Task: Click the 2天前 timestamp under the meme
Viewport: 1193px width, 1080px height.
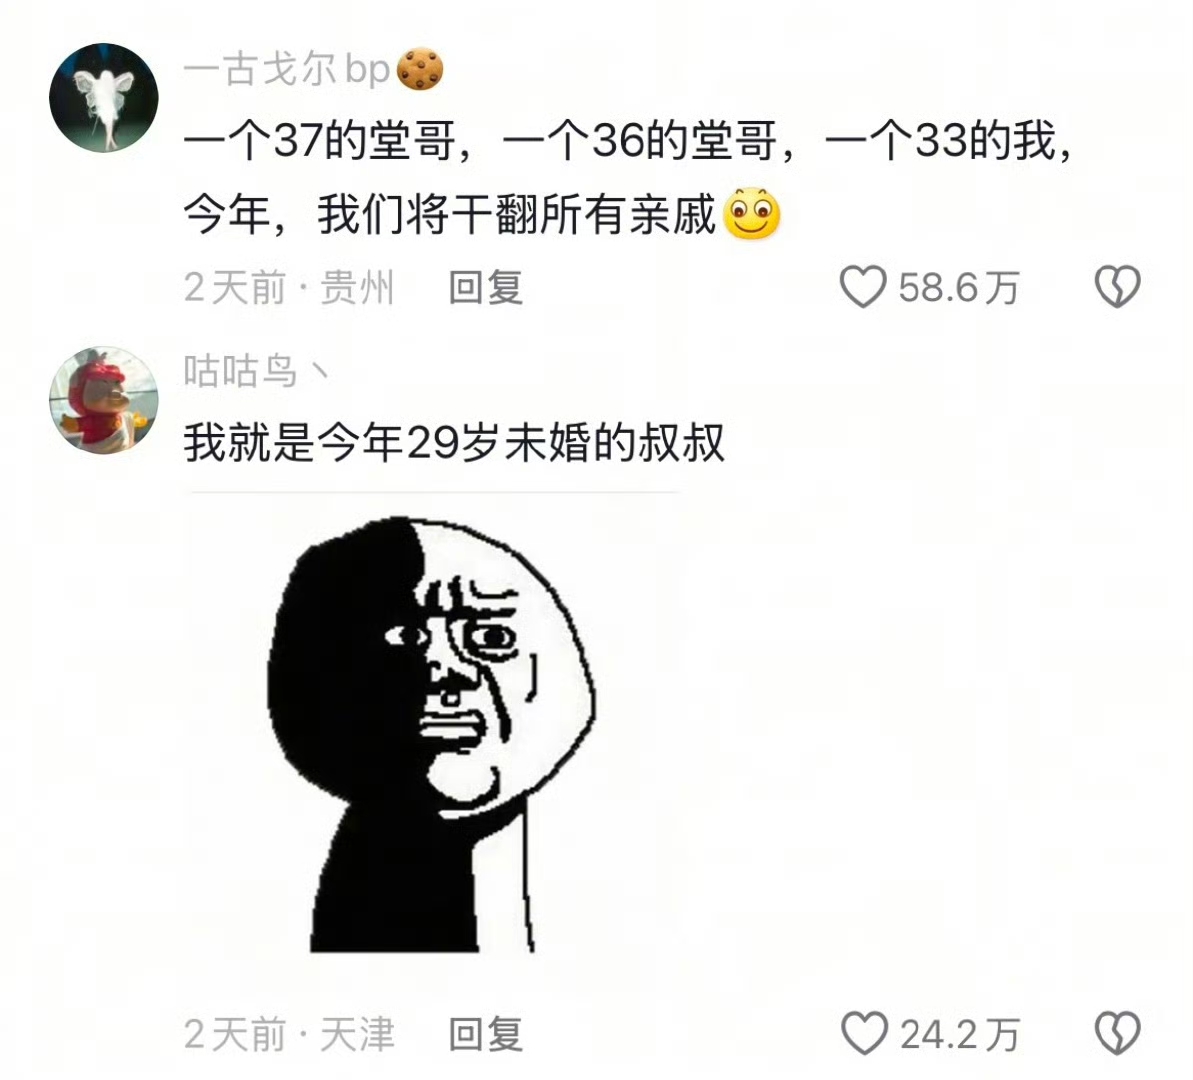Action: (x=234, y=1034)
